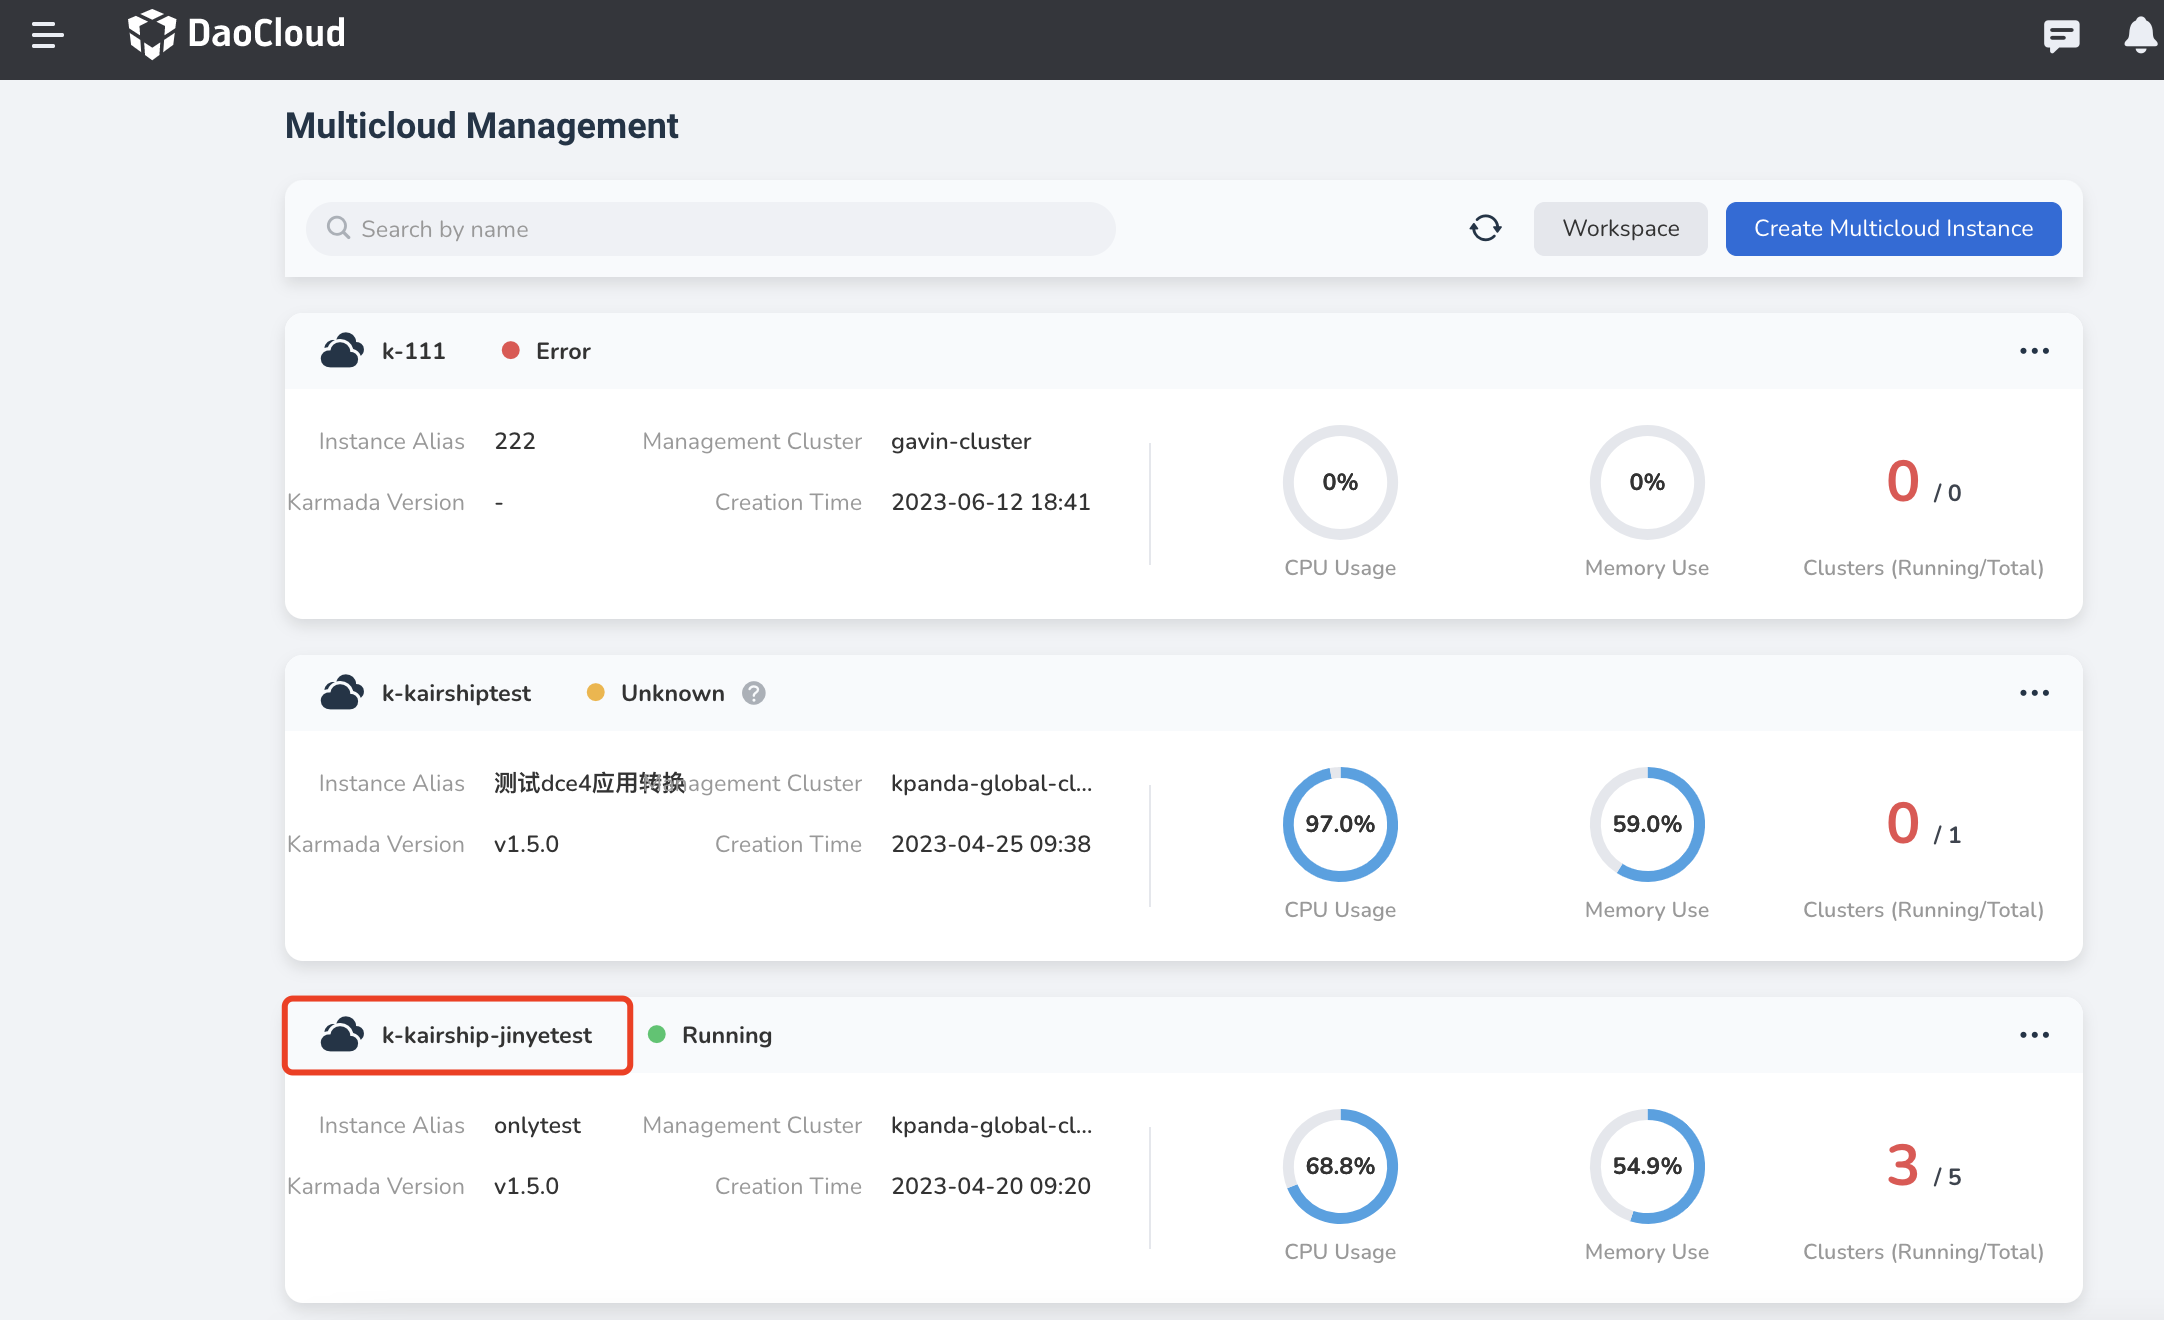Click Karmada Version v1.5.0 of k-kairshiptest
Viewport: 2164px width, 1320px height.
pos(526,844)
